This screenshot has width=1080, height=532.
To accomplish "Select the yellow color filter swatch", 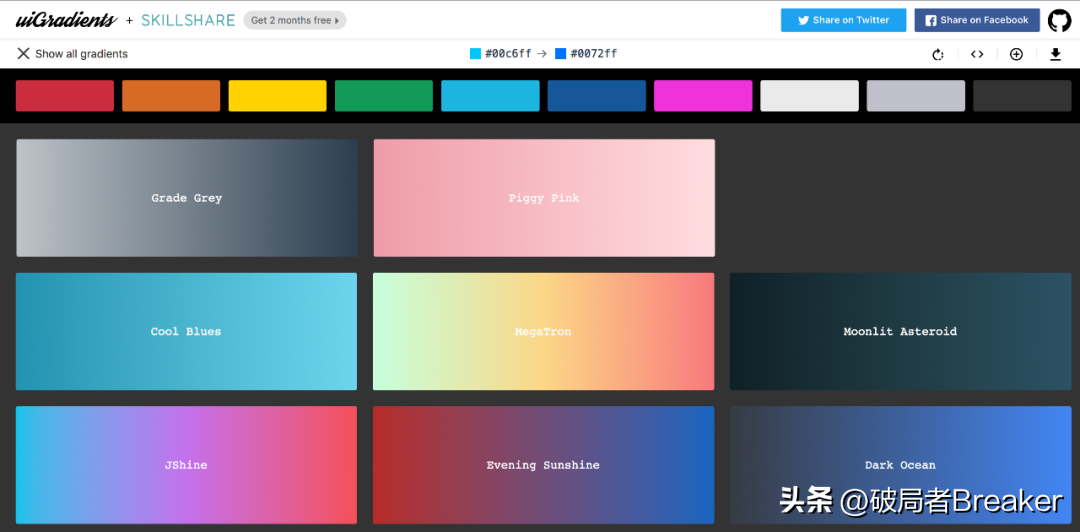I will [x=277, y=96].
